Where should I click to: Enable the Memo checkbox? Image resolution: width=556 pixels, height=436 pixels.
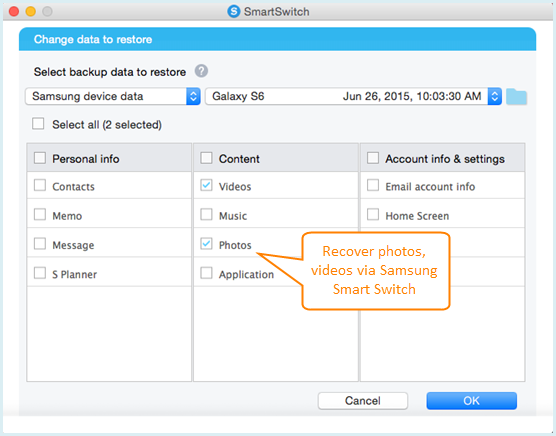(40, 215)
